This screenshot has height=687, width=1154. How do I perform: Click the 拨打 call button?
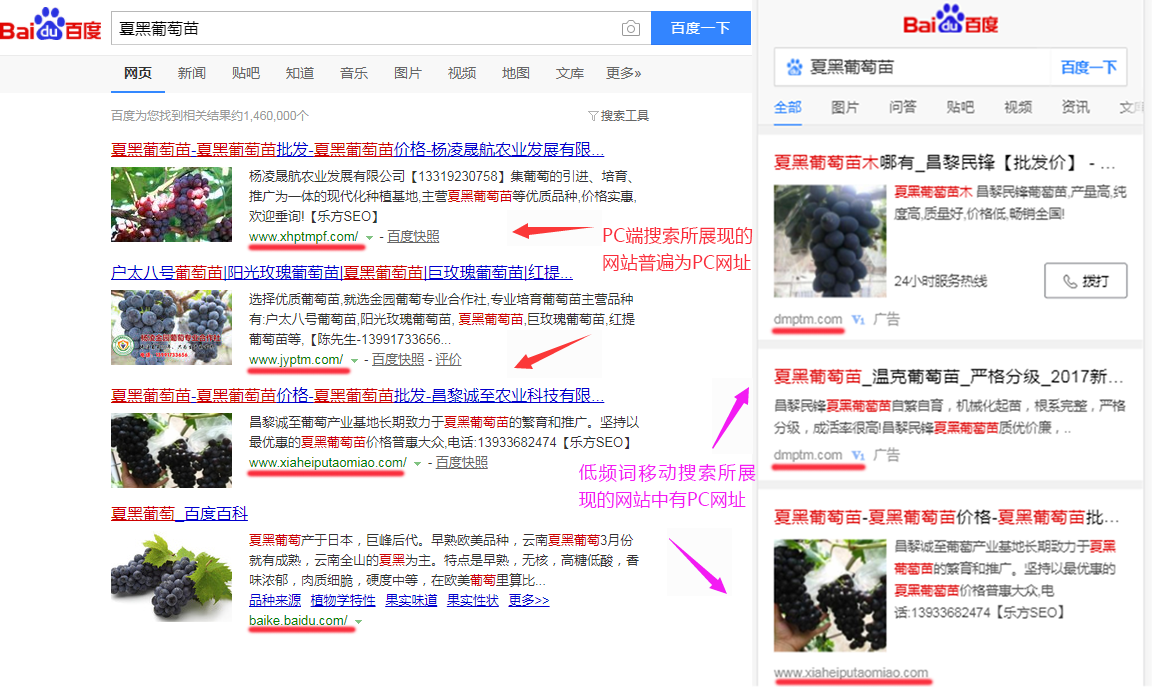coord(1086,281)
